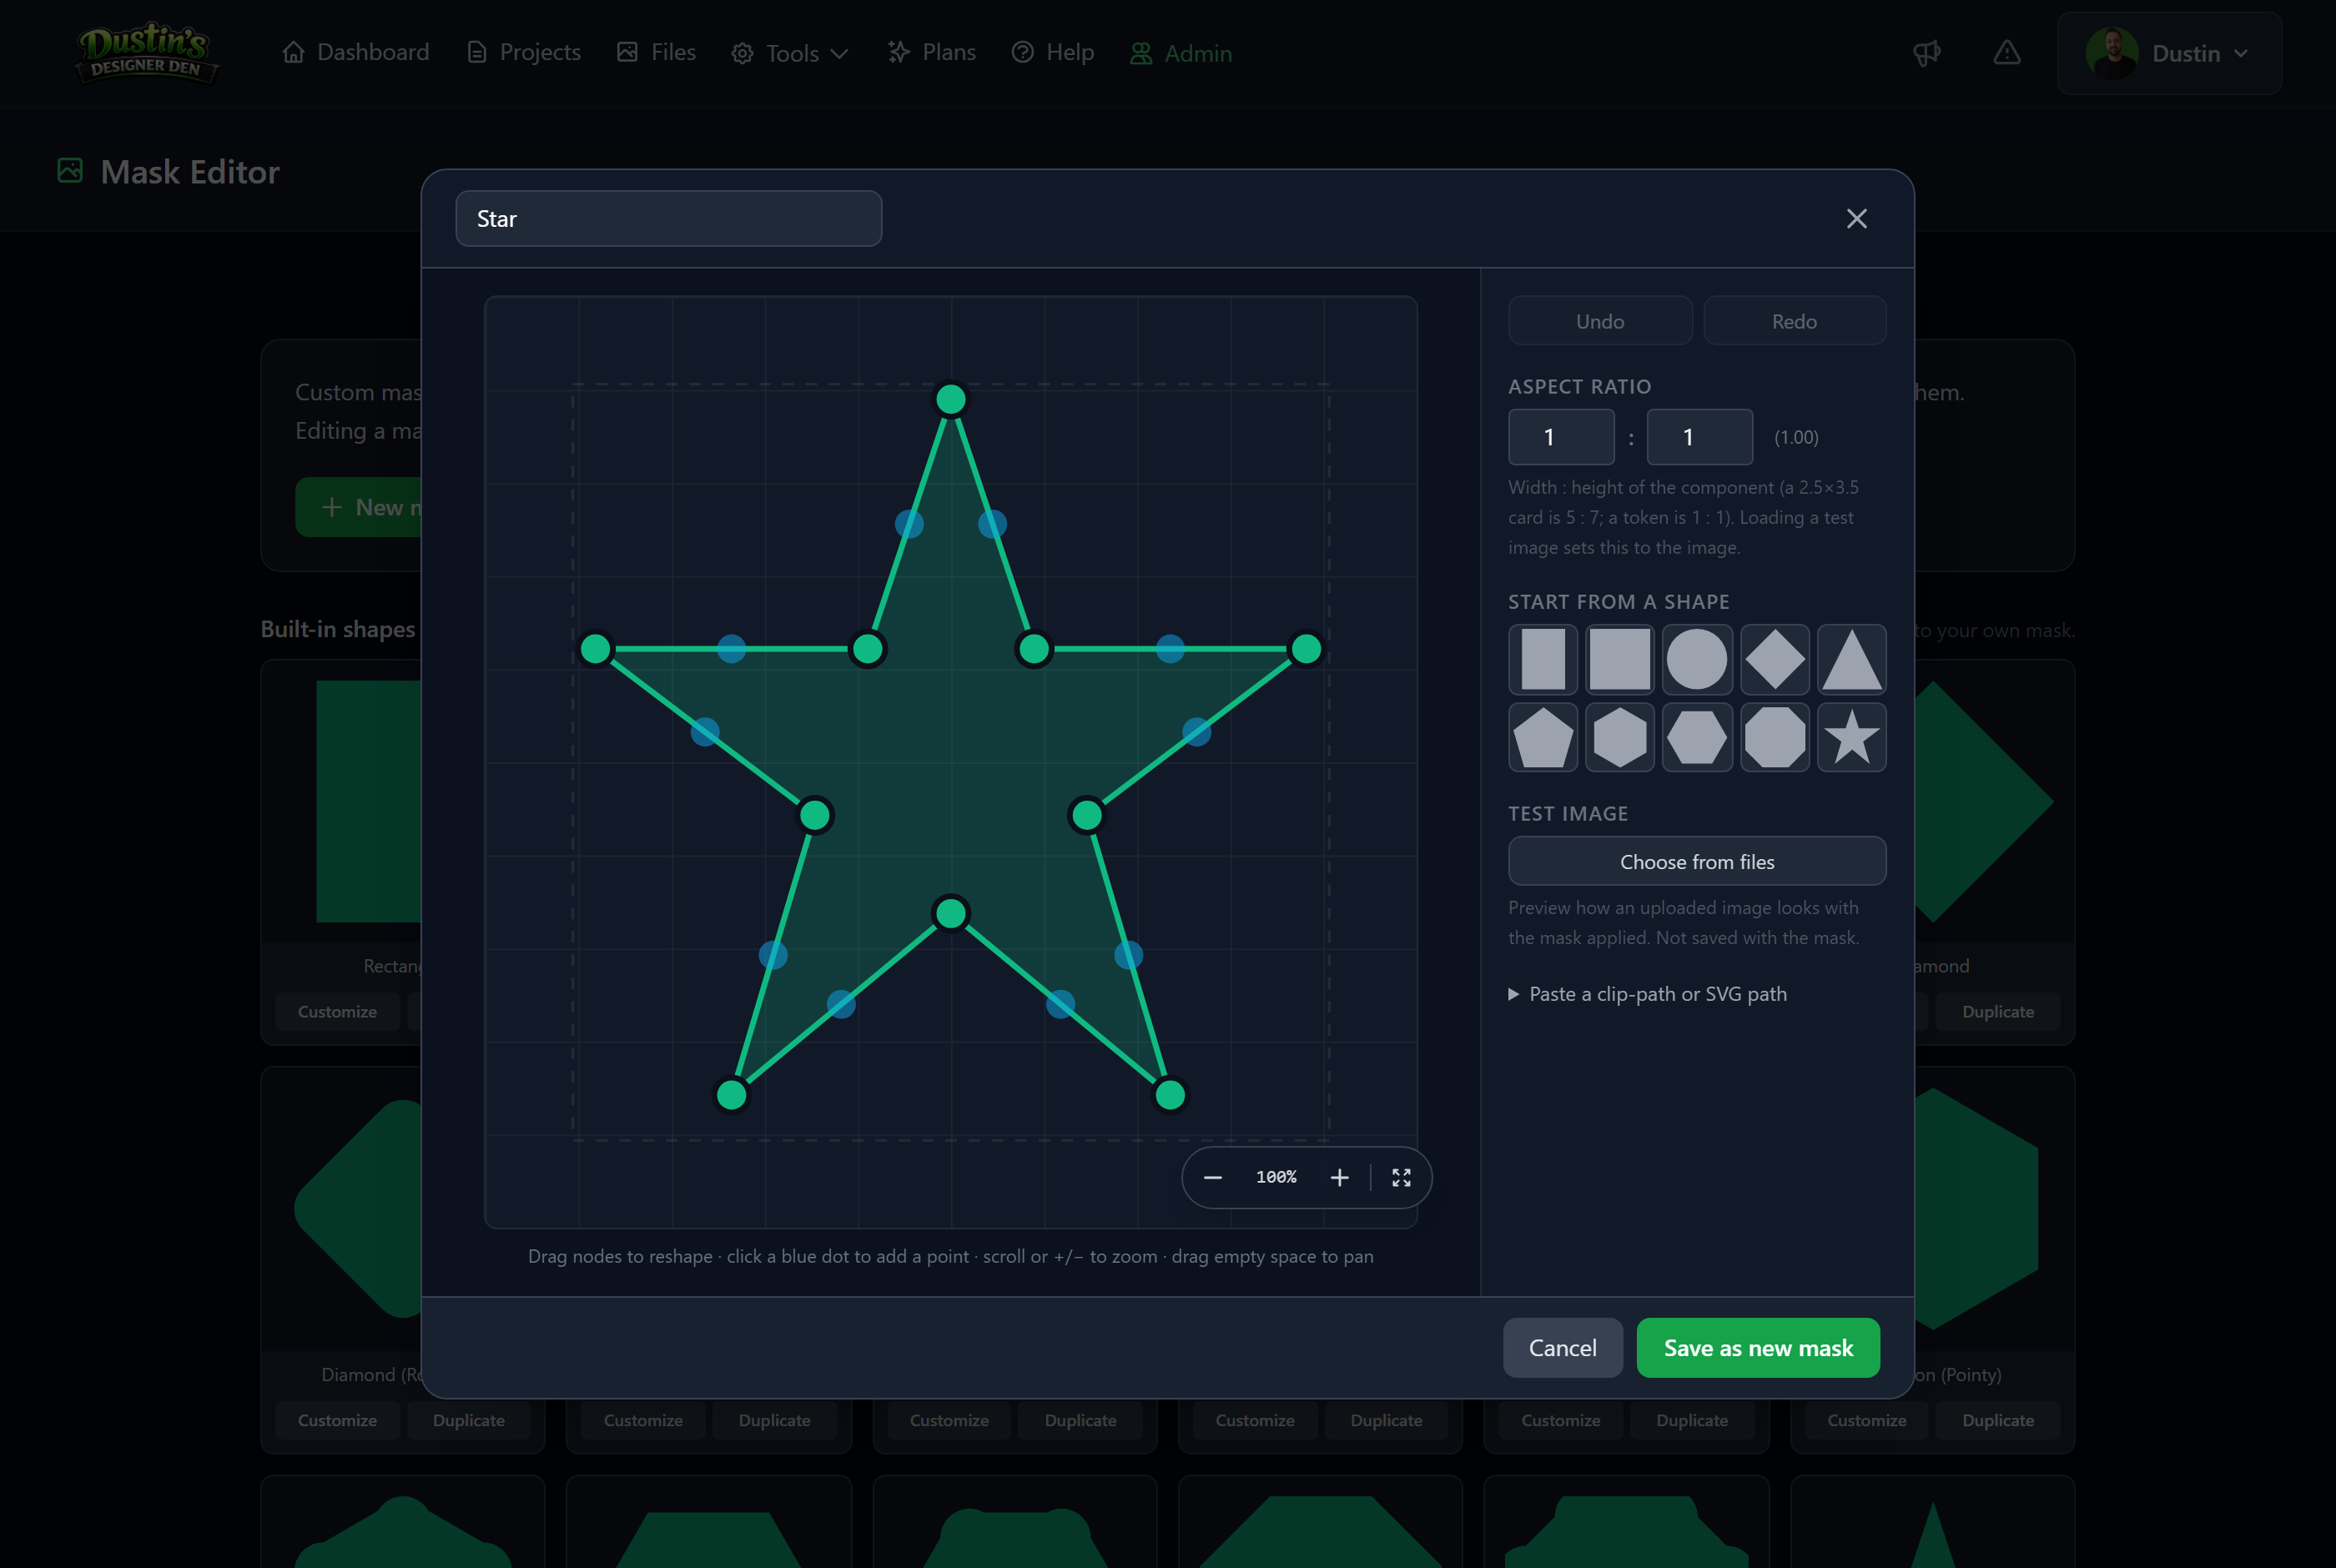
Task: Zoom out the canvas with minus icon
Action: 1212,1178
